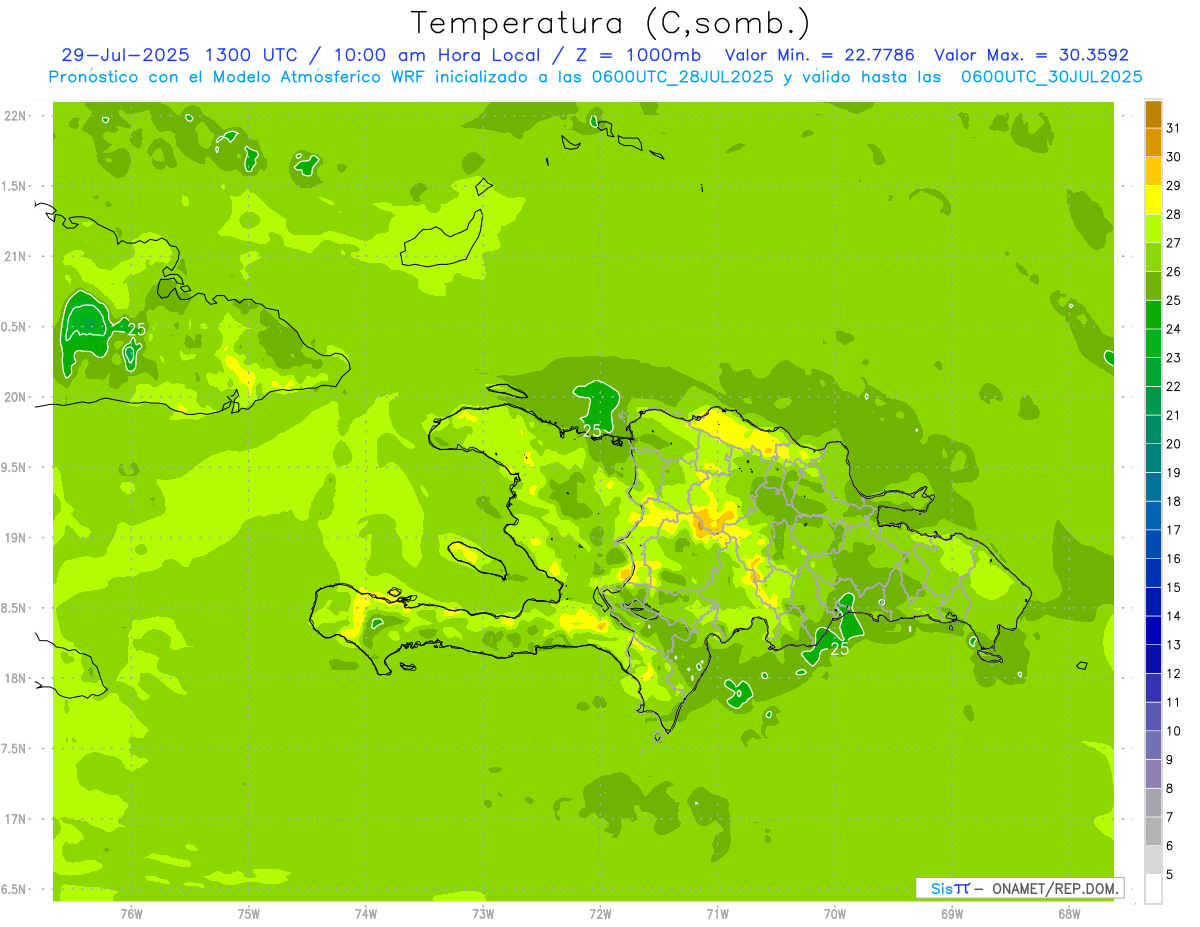1200x927 pixels.
Task: Select the dark orange swatch above 31
Action: (x=1153, y=114)
